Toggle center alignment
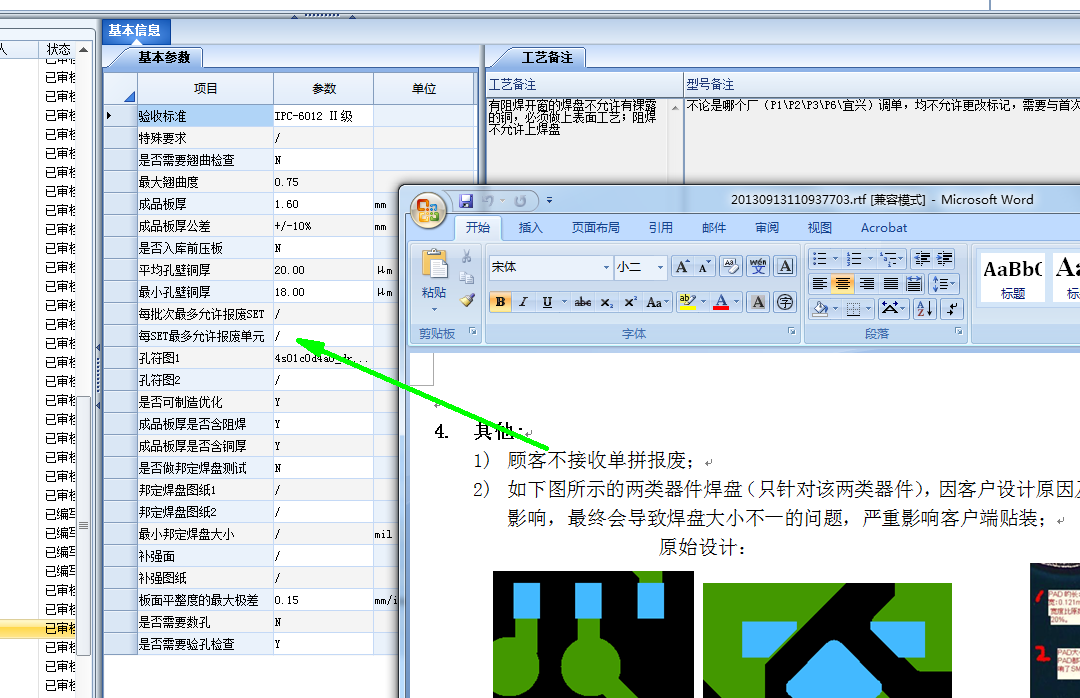The width and height of the screenshot is (1080, 698). [842, 284]
